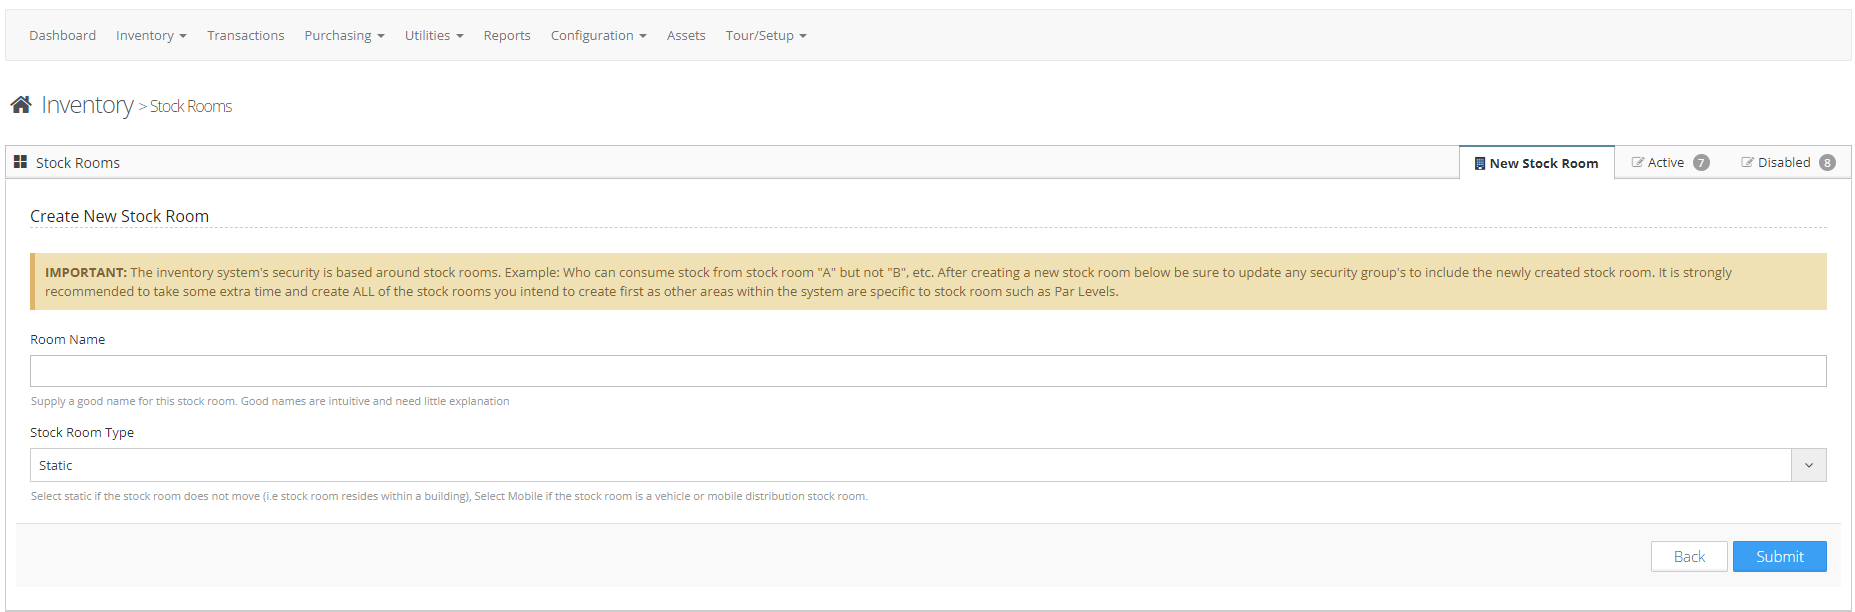Viewport: 1855px width, 612px height.
Task: Expand the Tour/Setup menu
Action: click(765, 36)
